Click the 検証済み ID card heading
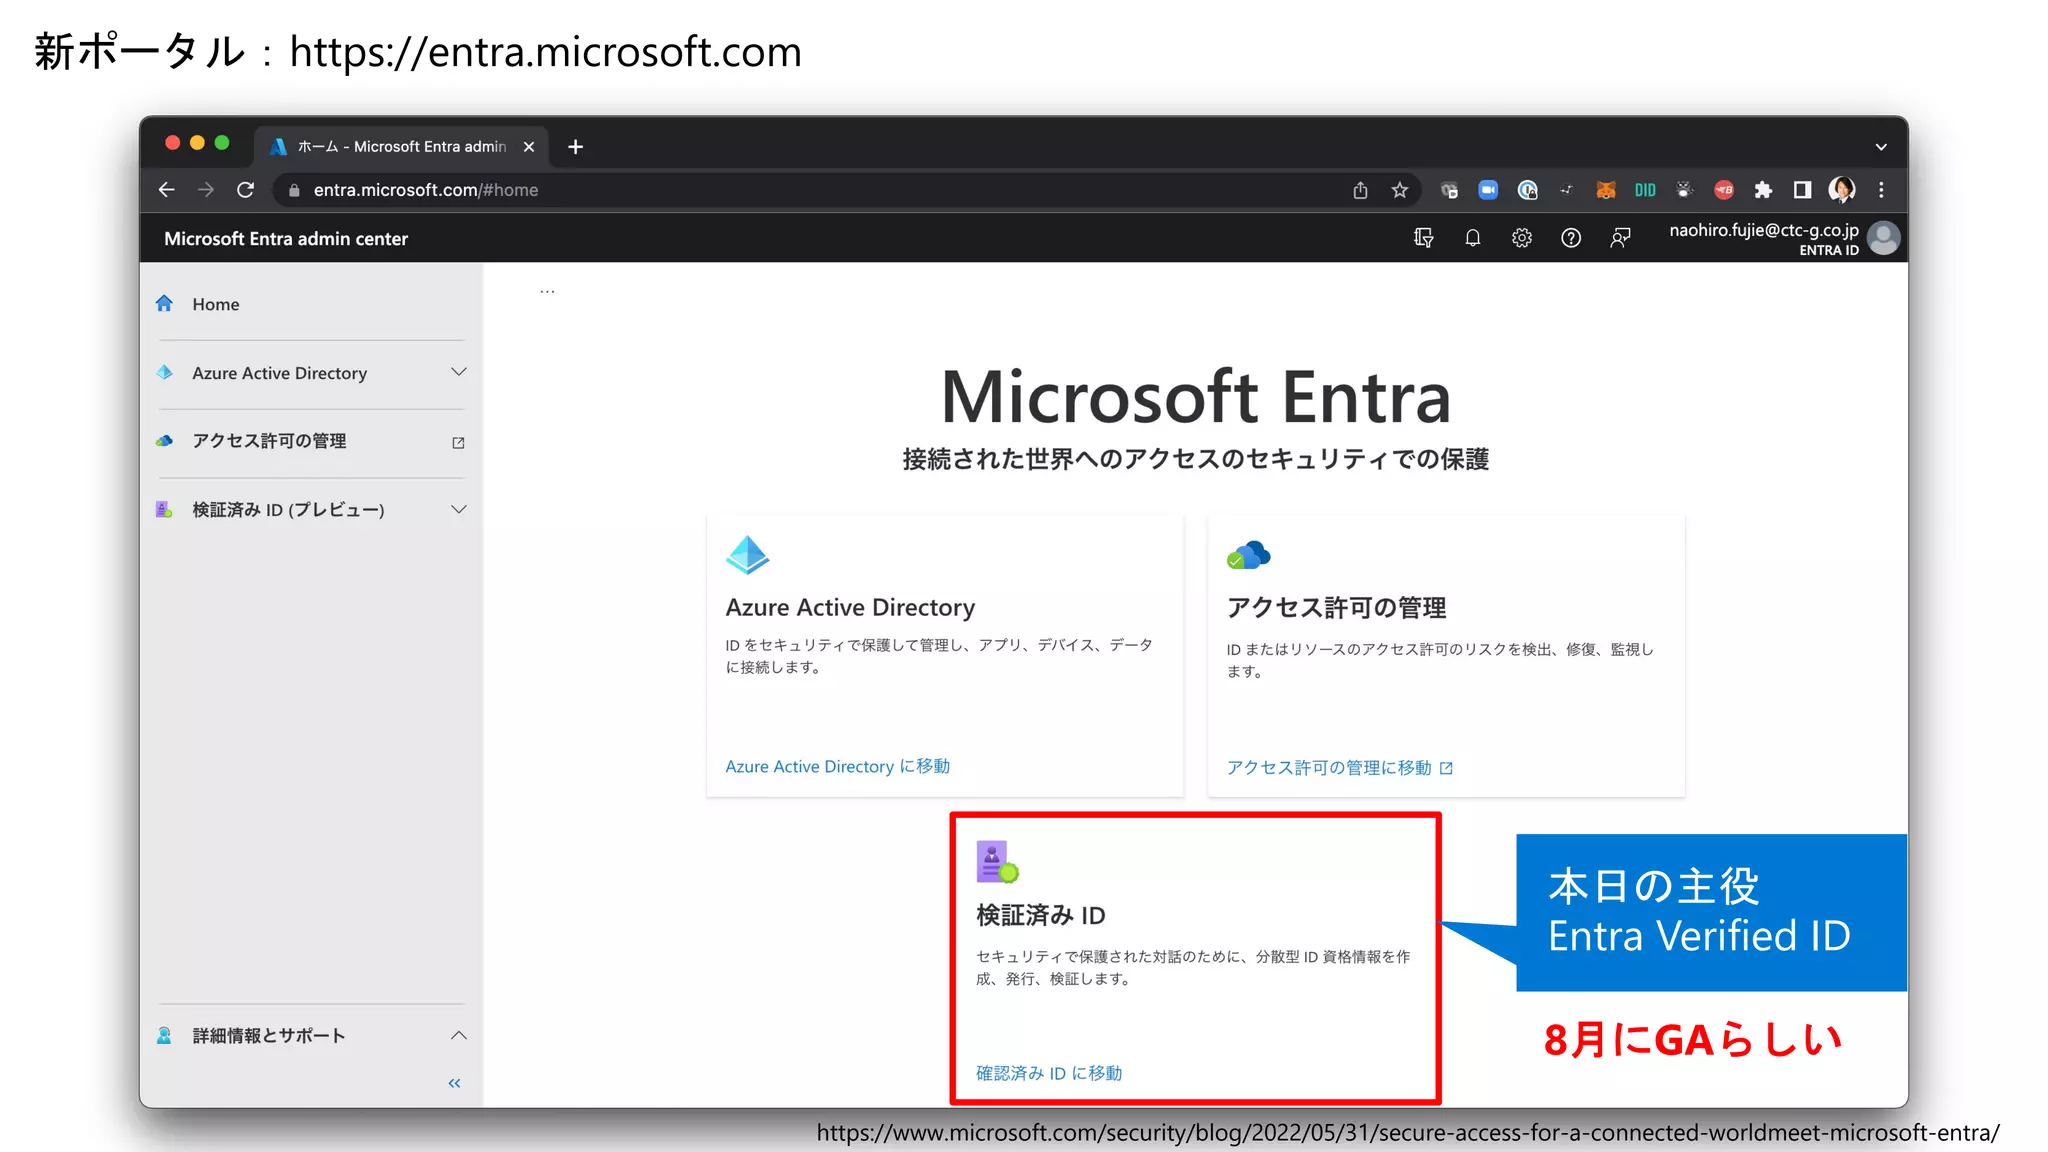 pyautogui.click(x=1041, y=915)
